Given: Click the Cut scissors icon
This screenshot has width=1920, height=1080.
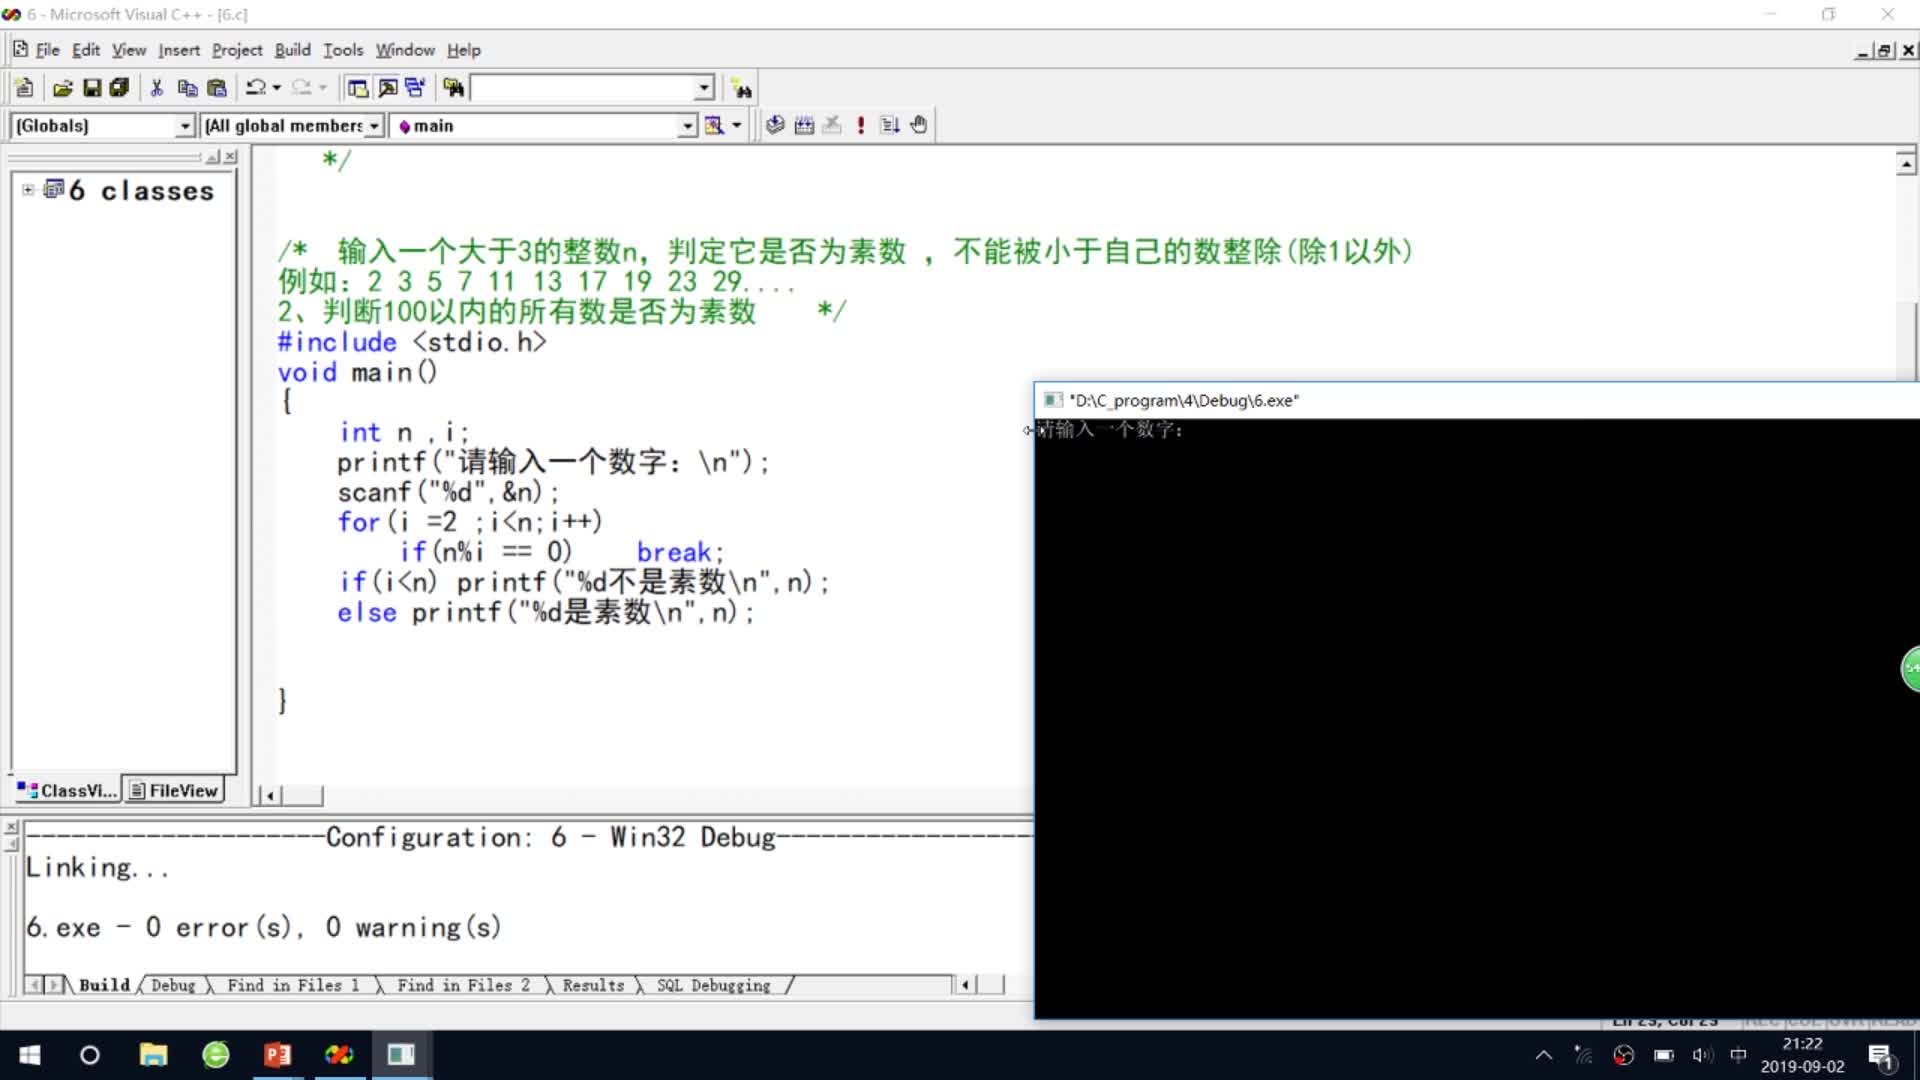Looking at the screenshot, I should coord(157,89).
